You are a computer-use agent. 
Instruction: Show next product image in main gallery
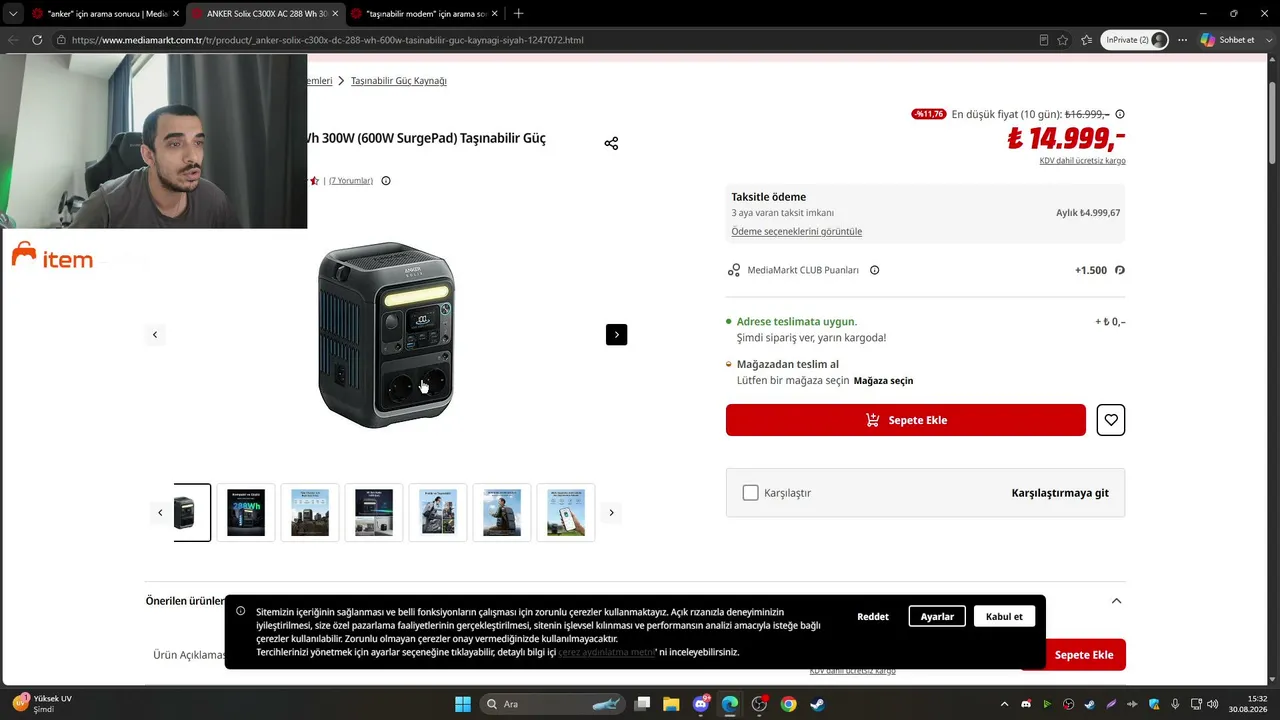(617, 334)
